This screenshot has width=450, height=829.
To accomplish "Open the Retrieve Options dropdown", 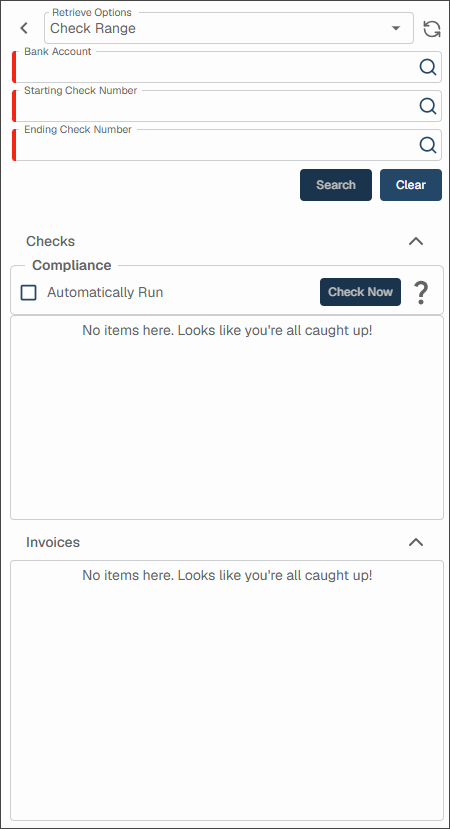I will [x=229, y=28].
